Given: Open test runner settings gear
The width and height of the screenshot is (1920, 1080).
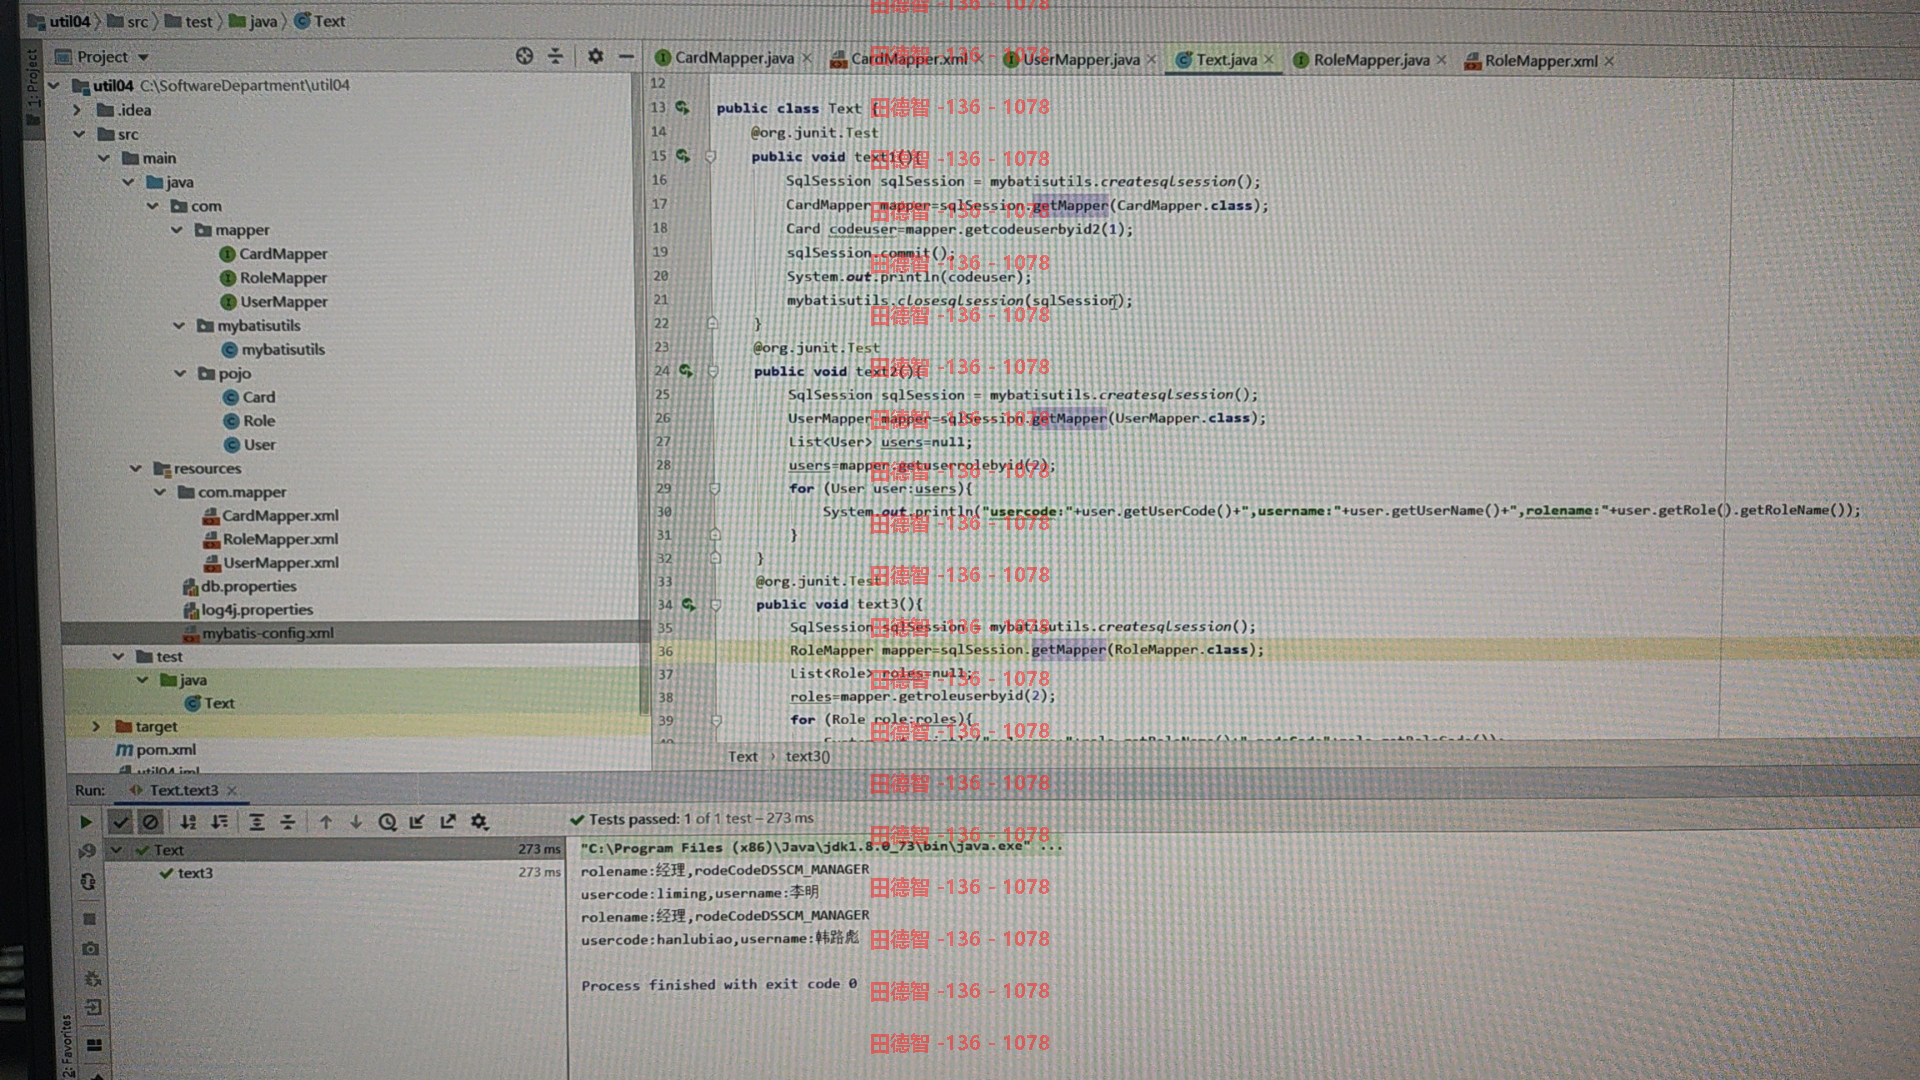Looking at the screenshot, I should (x=479, y=822).
